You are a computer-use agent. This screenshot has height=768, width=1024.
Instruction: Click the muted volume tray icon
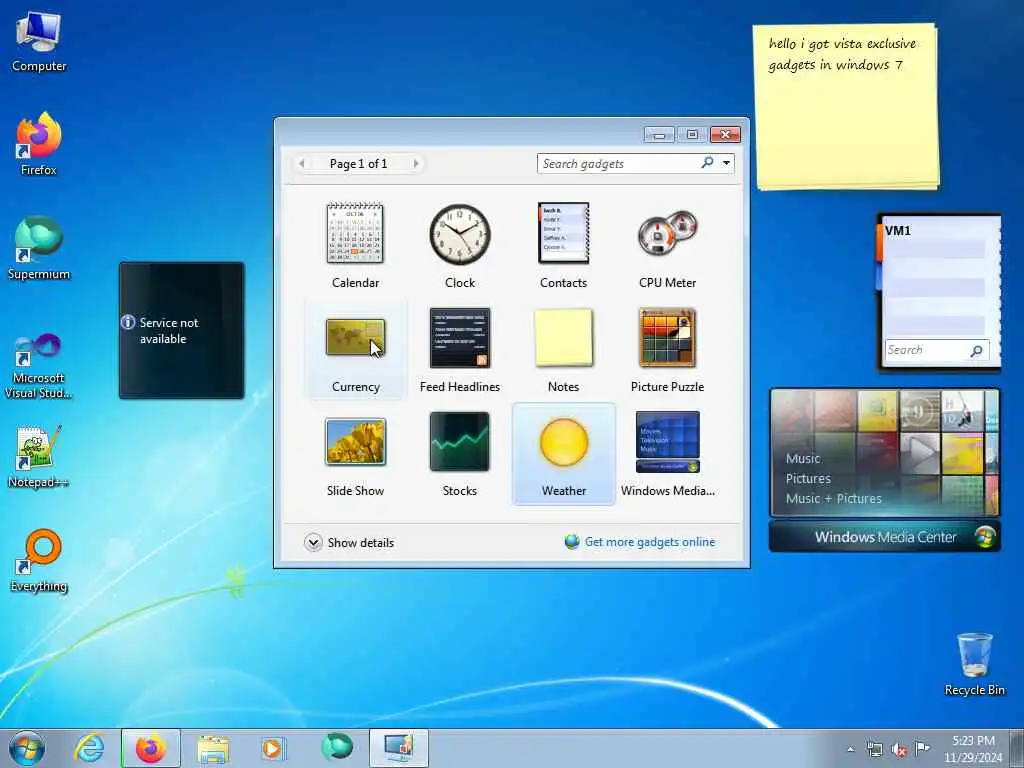(899, 750)
